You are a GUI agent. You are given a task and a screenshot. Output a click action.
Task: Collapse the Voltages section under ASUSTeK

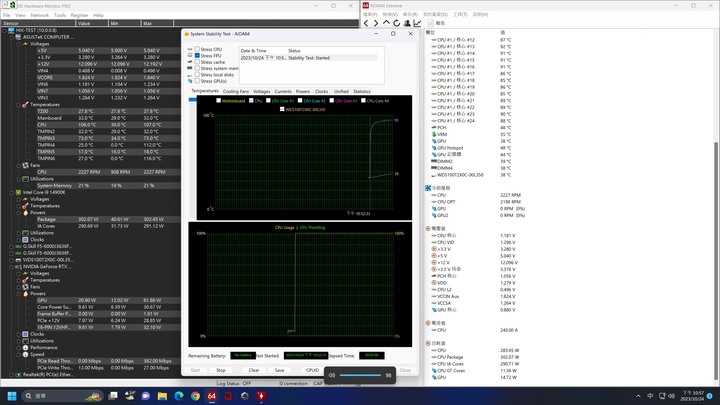(19, 44)
